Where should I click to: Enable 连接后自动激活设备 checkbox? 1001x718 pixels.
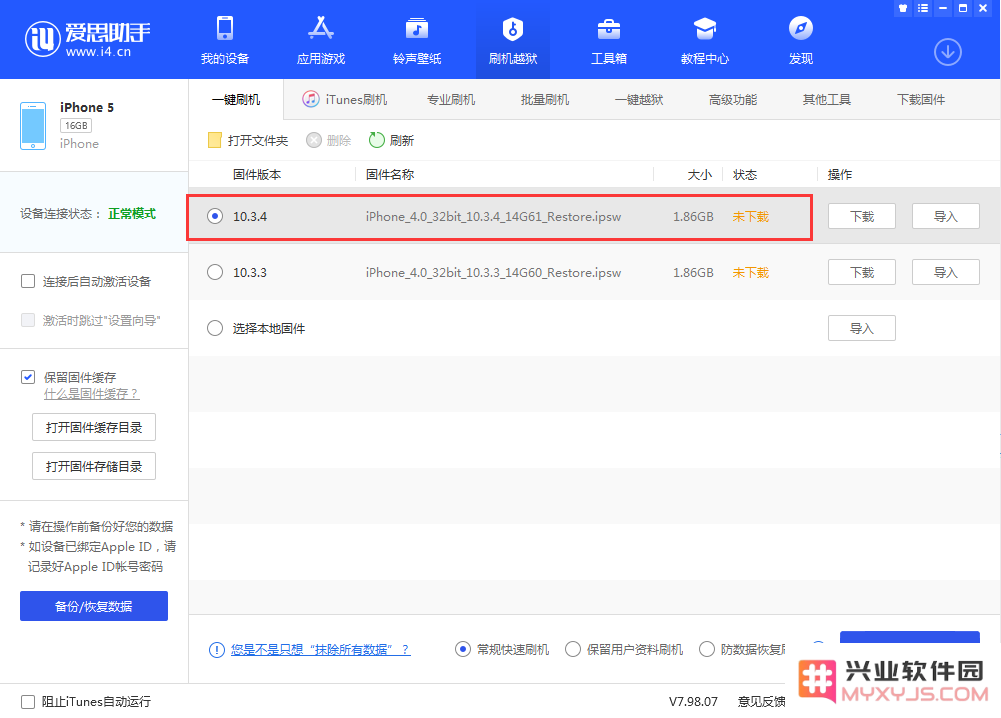coord(28,281)
